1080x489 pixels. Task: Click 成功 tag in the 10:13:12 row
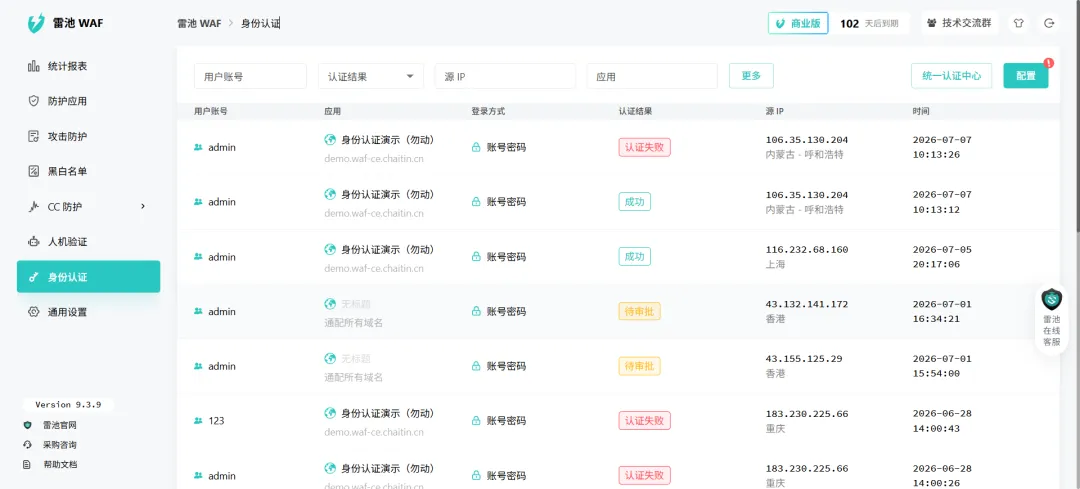[x=634, y=202]
